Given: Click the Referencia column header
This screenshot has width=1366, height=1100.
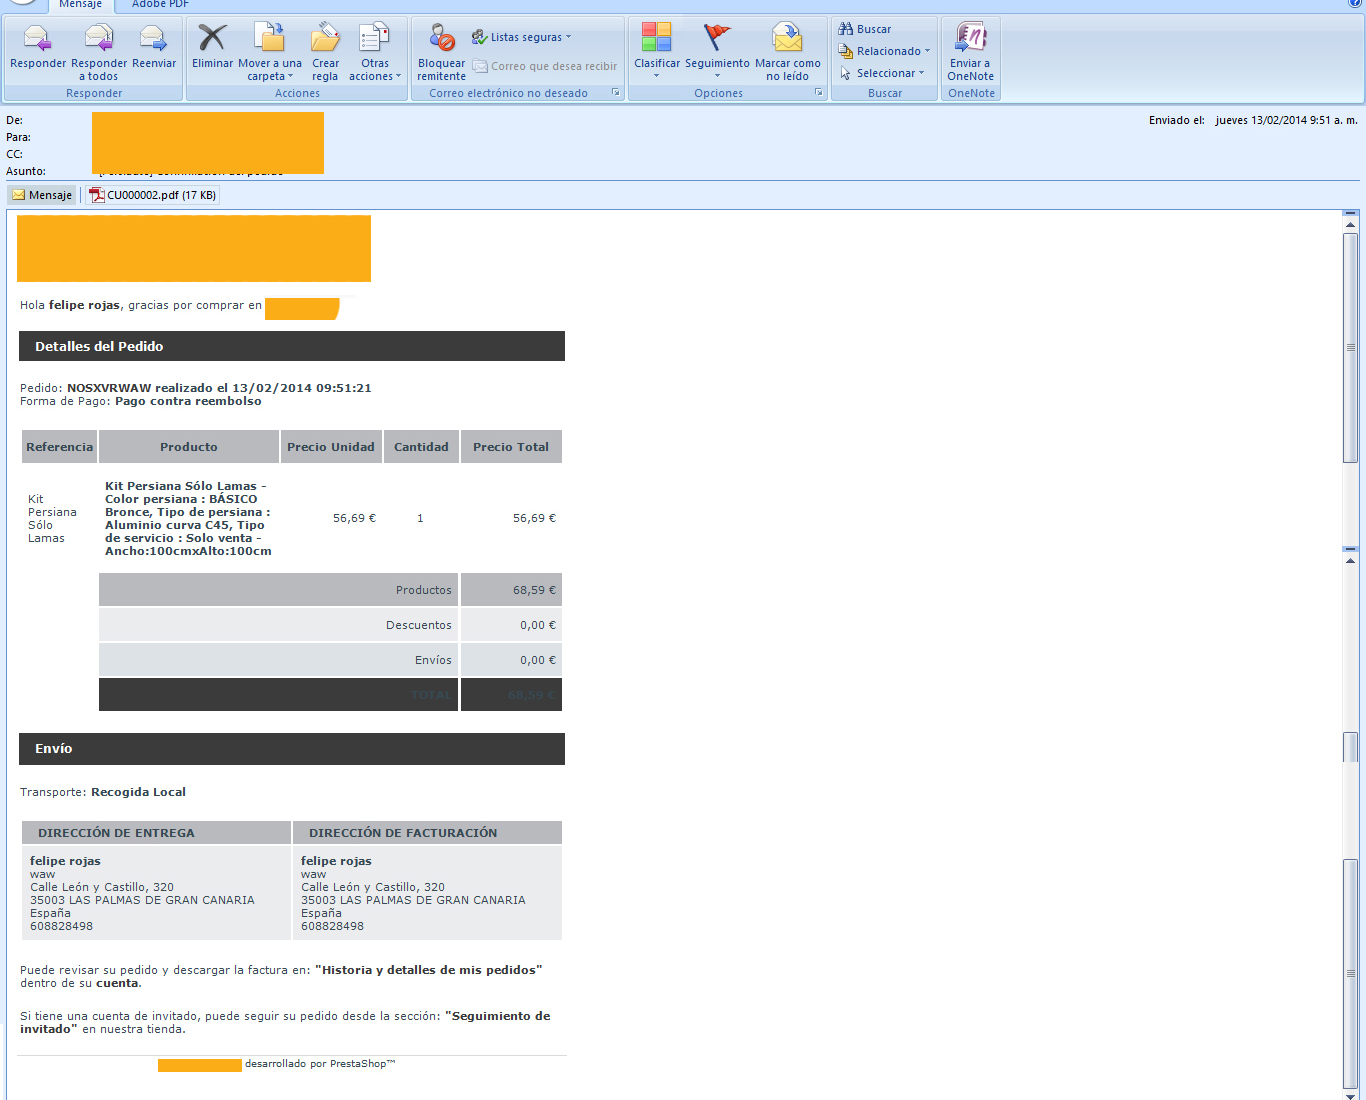Looking at the screenshot, I should coord(60,447).
